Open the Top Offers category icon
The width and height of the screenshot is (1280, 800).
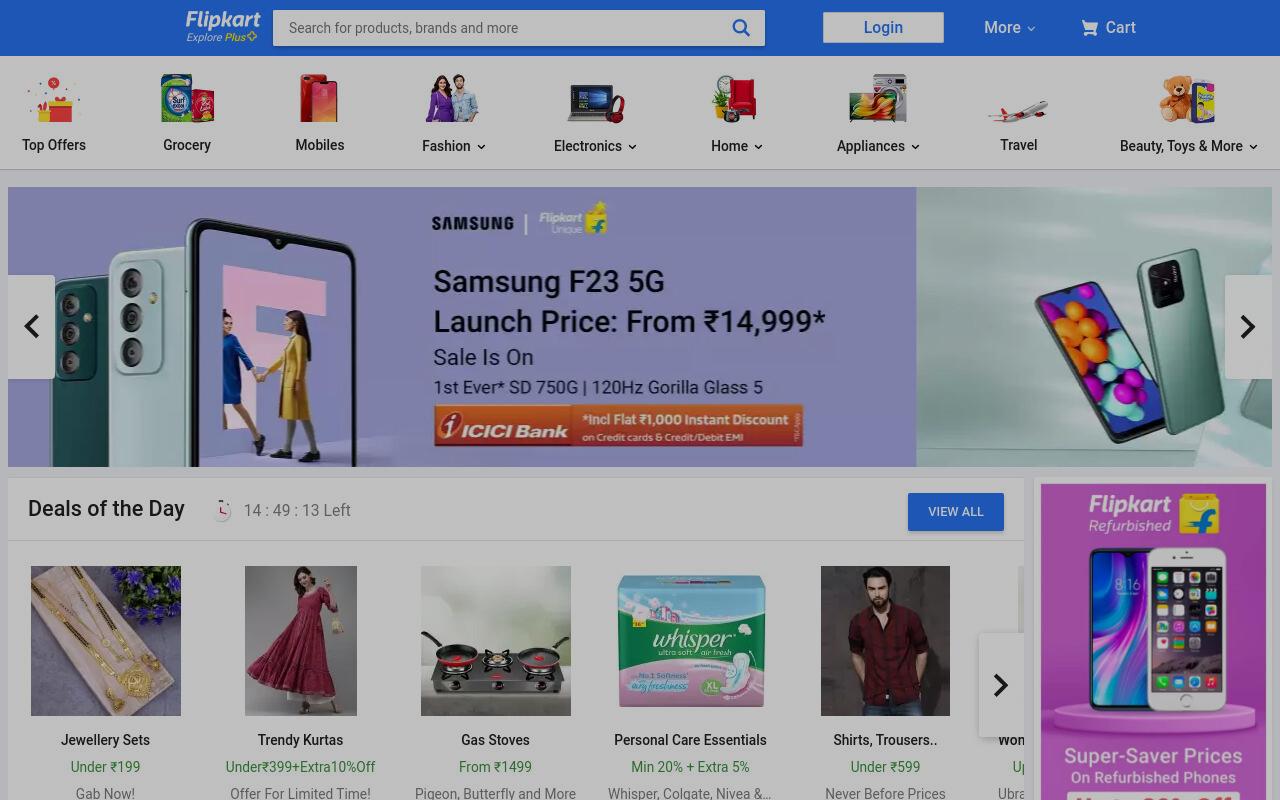point(54,100)
